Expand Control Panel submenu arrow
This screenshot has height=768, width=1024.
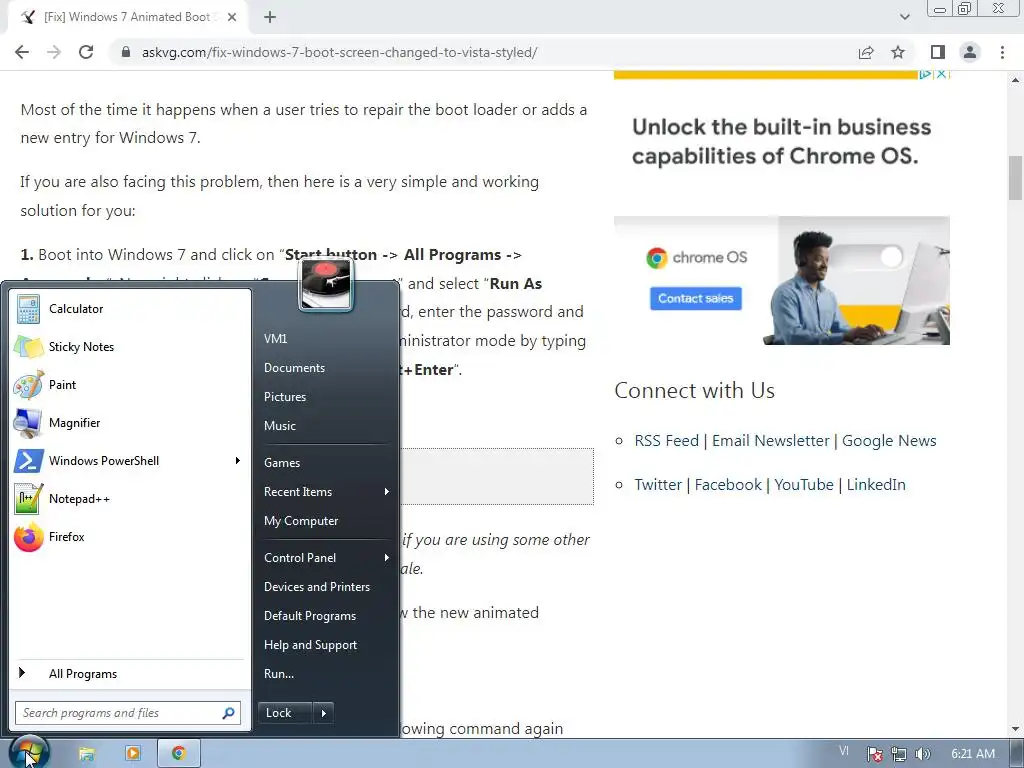pyautogui.click(x=387, y=557)
